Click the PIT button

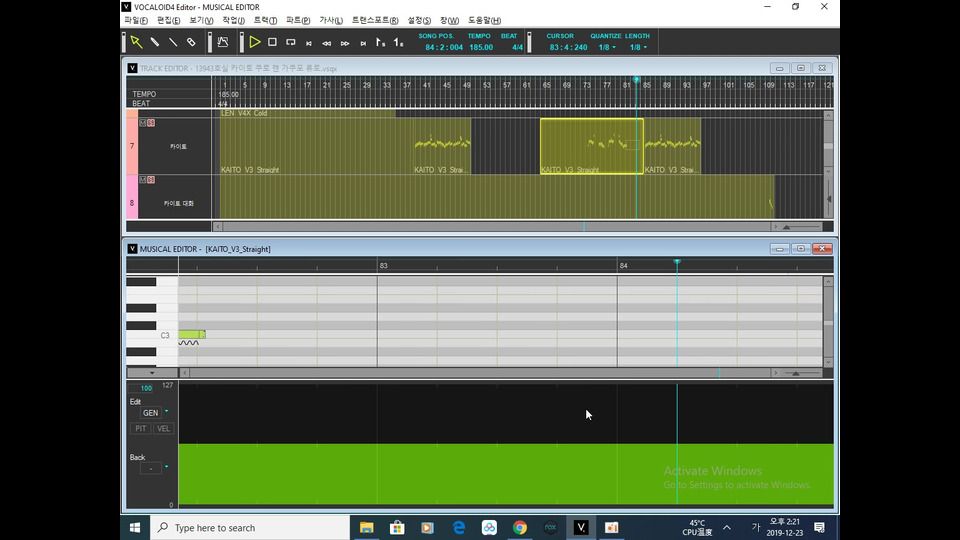pos(140,429)
